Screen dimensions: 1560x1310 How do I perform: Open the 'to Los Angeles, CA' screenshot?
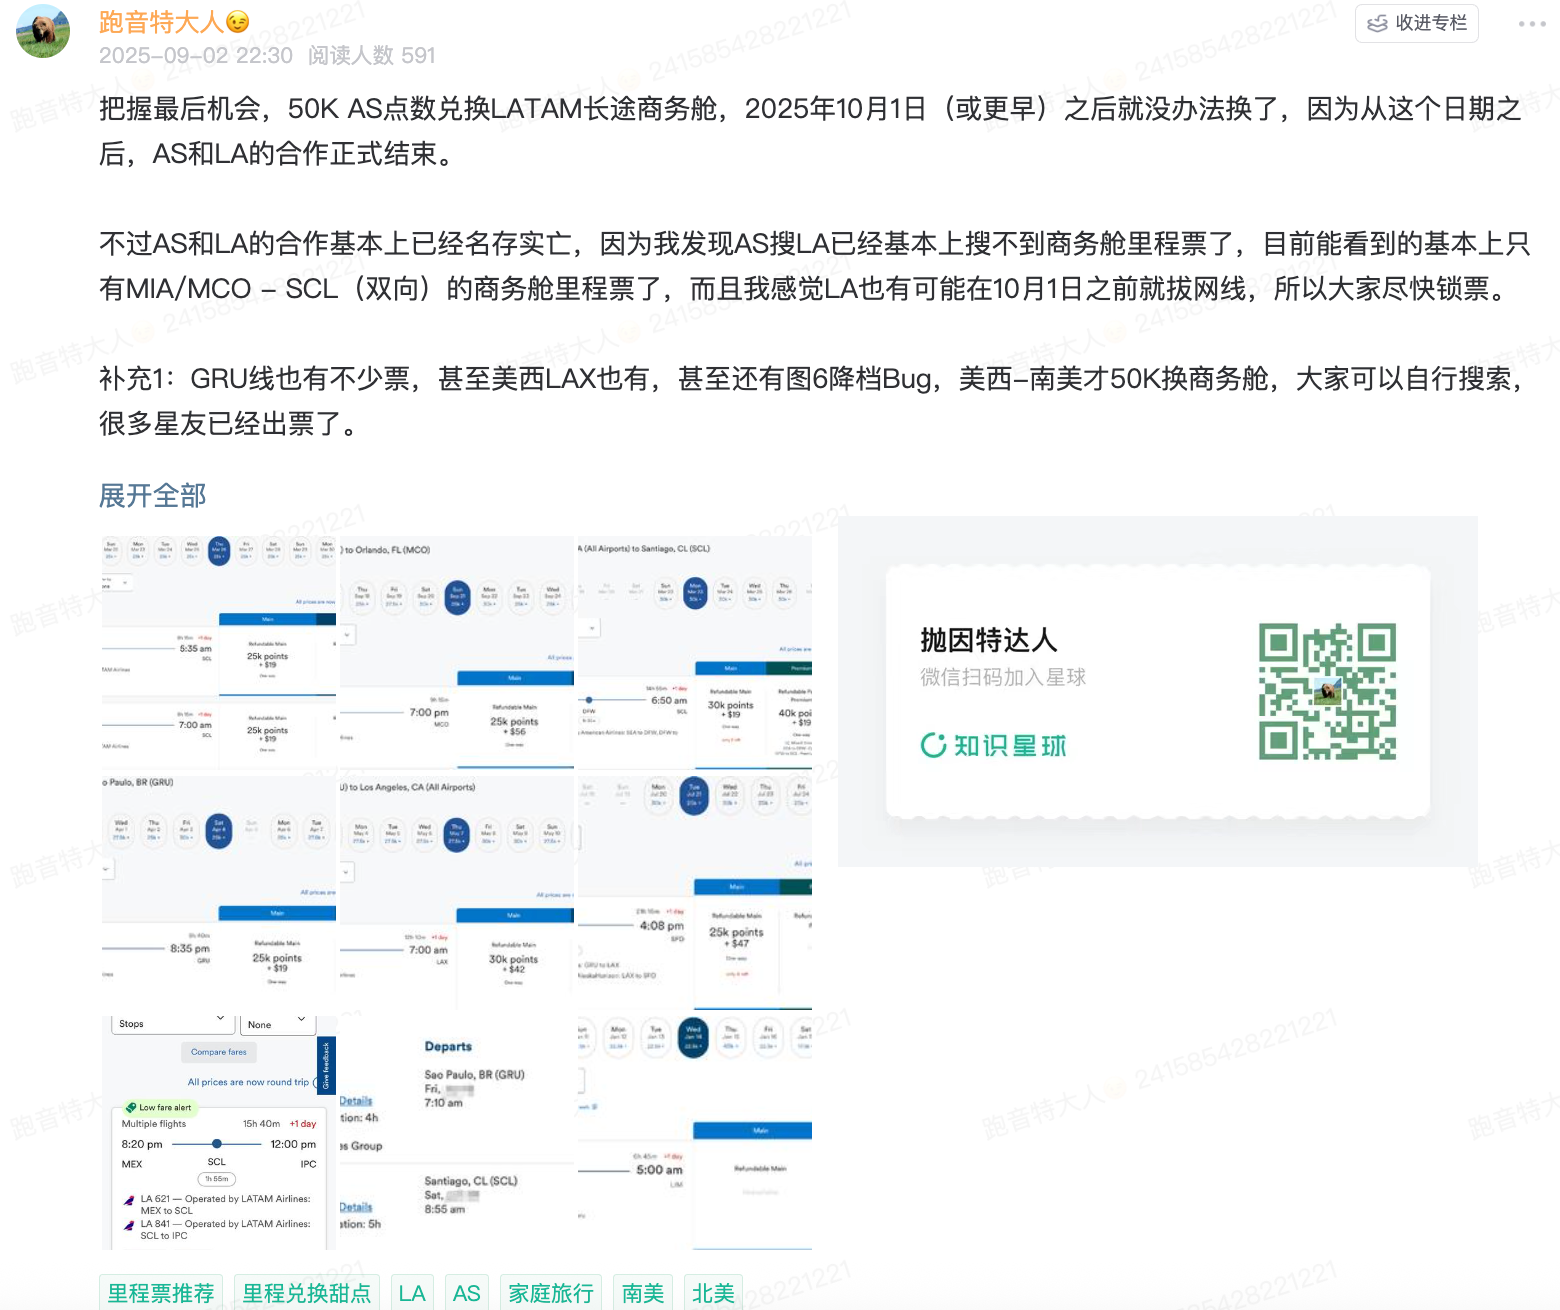(x=457, y=891)
